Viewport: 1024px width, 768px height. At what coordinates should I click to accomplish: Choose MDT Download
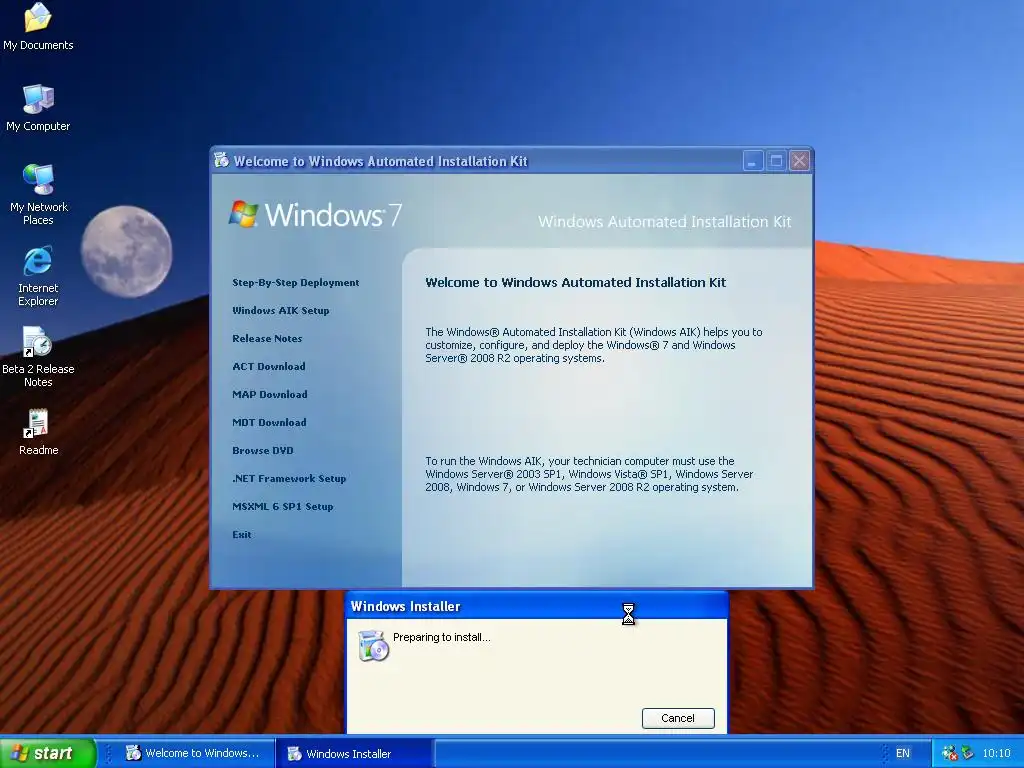[x=269, y=423]
